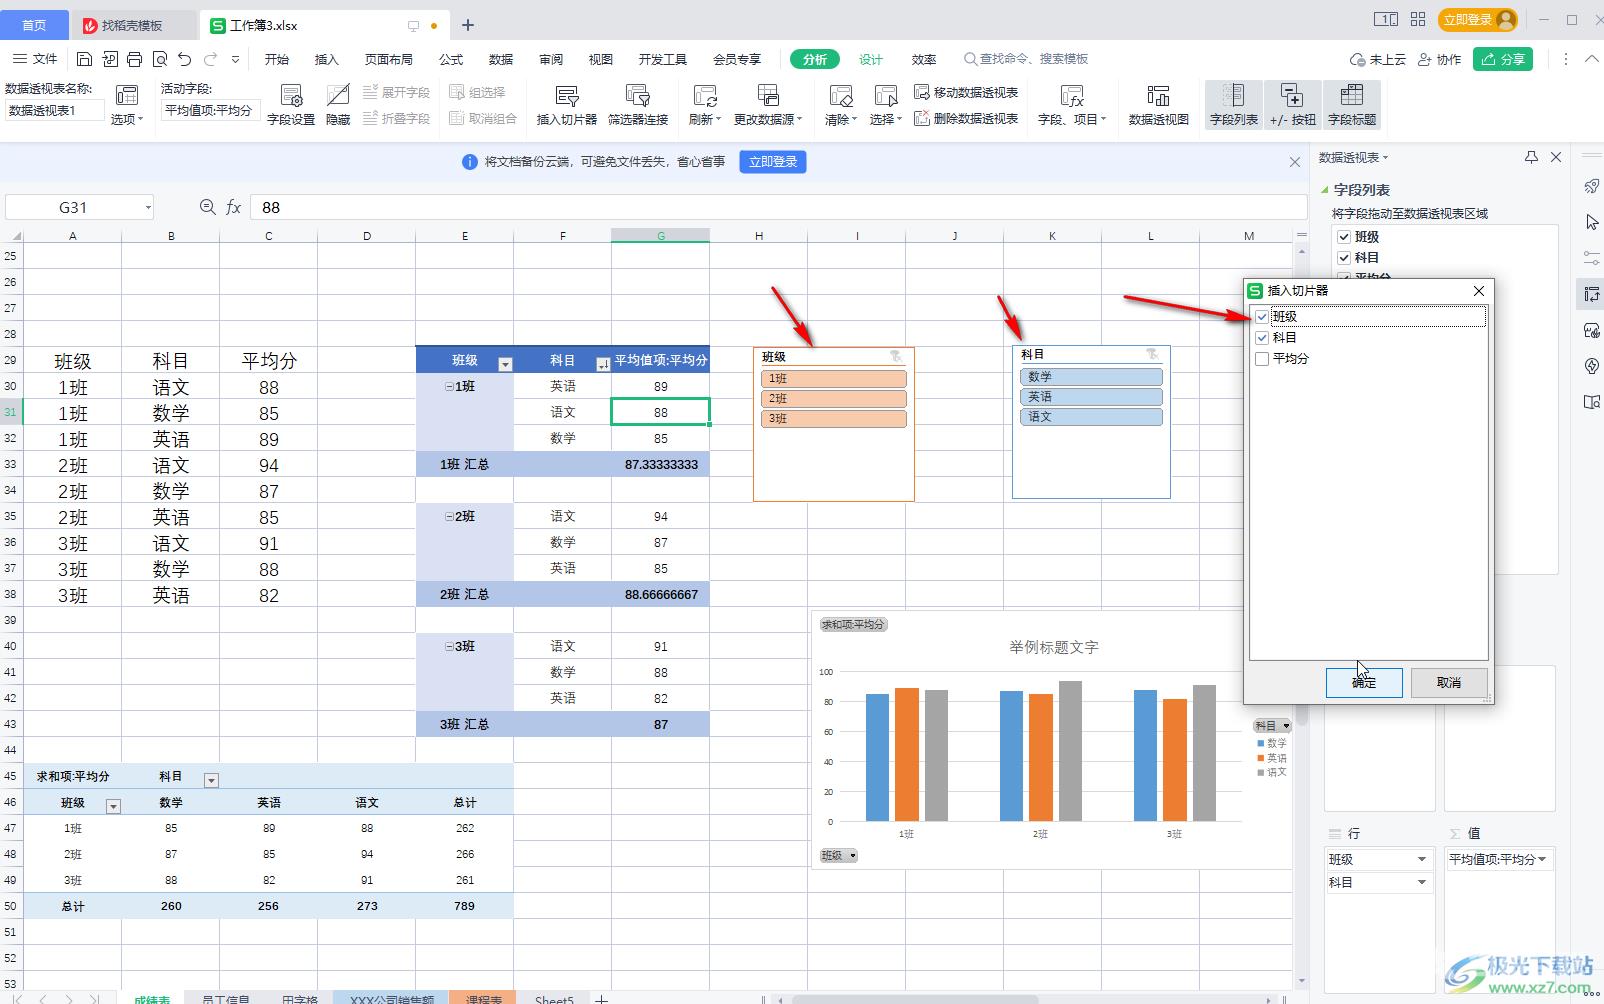This screenshot has height=1004, width=1604.
Task: Toggle 班级 checkbox in field list
Action: pyautogui.click(x=1345, y=237)
